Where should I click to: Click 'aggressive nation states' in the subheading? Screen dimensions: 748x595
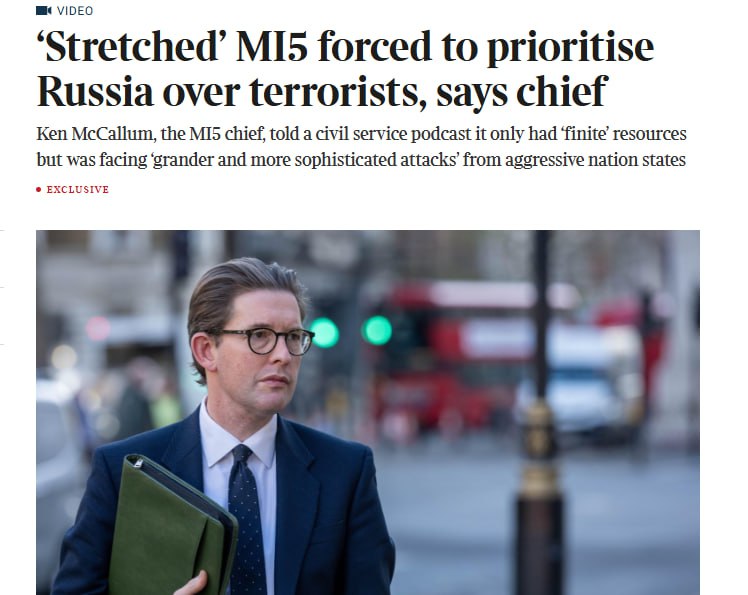coord(595,159)
